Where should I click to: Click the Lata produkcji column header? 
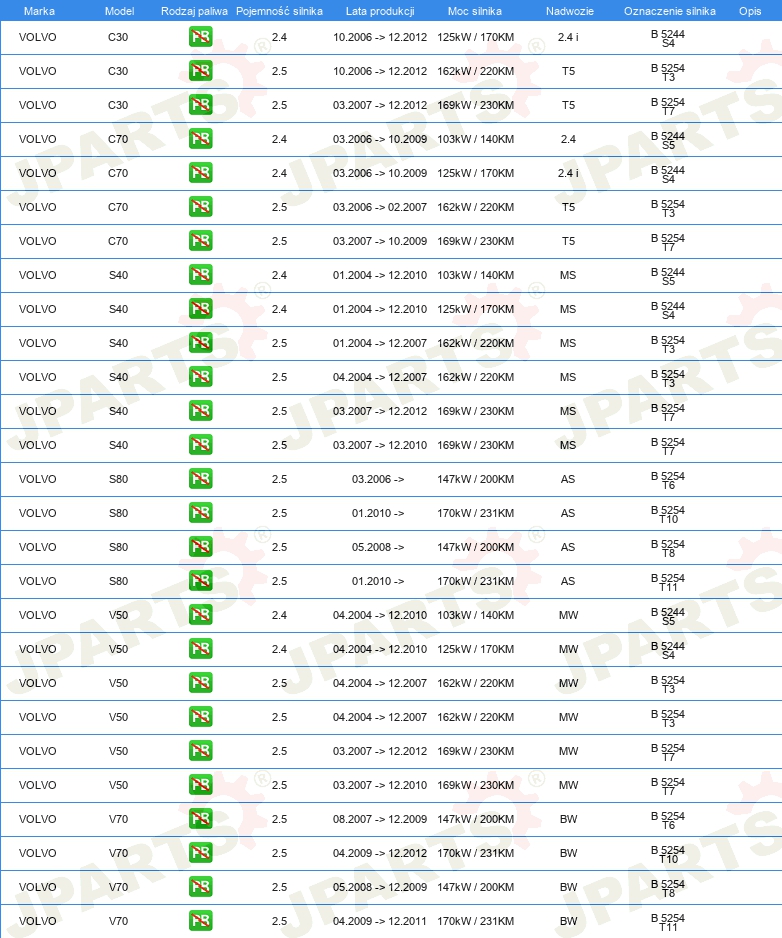pos(380,11)
